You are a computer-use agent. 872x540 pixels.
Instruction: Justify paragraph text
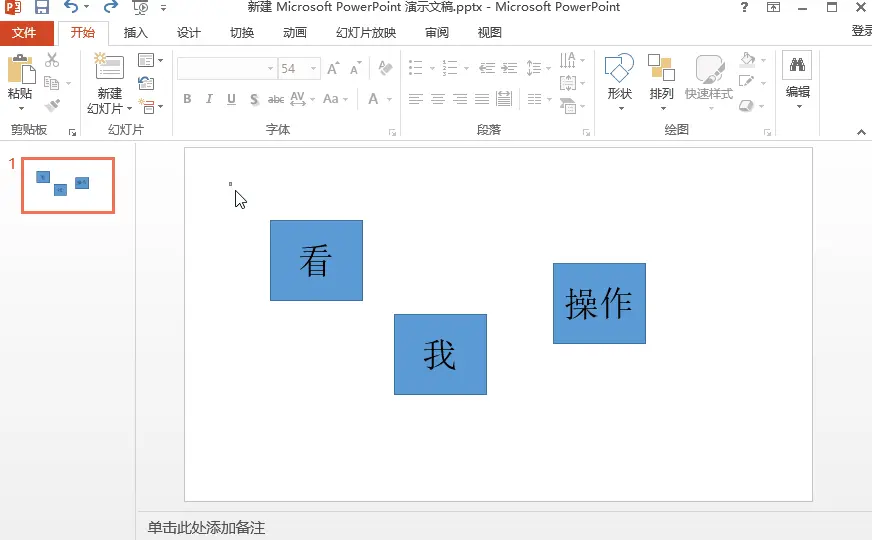482,99
